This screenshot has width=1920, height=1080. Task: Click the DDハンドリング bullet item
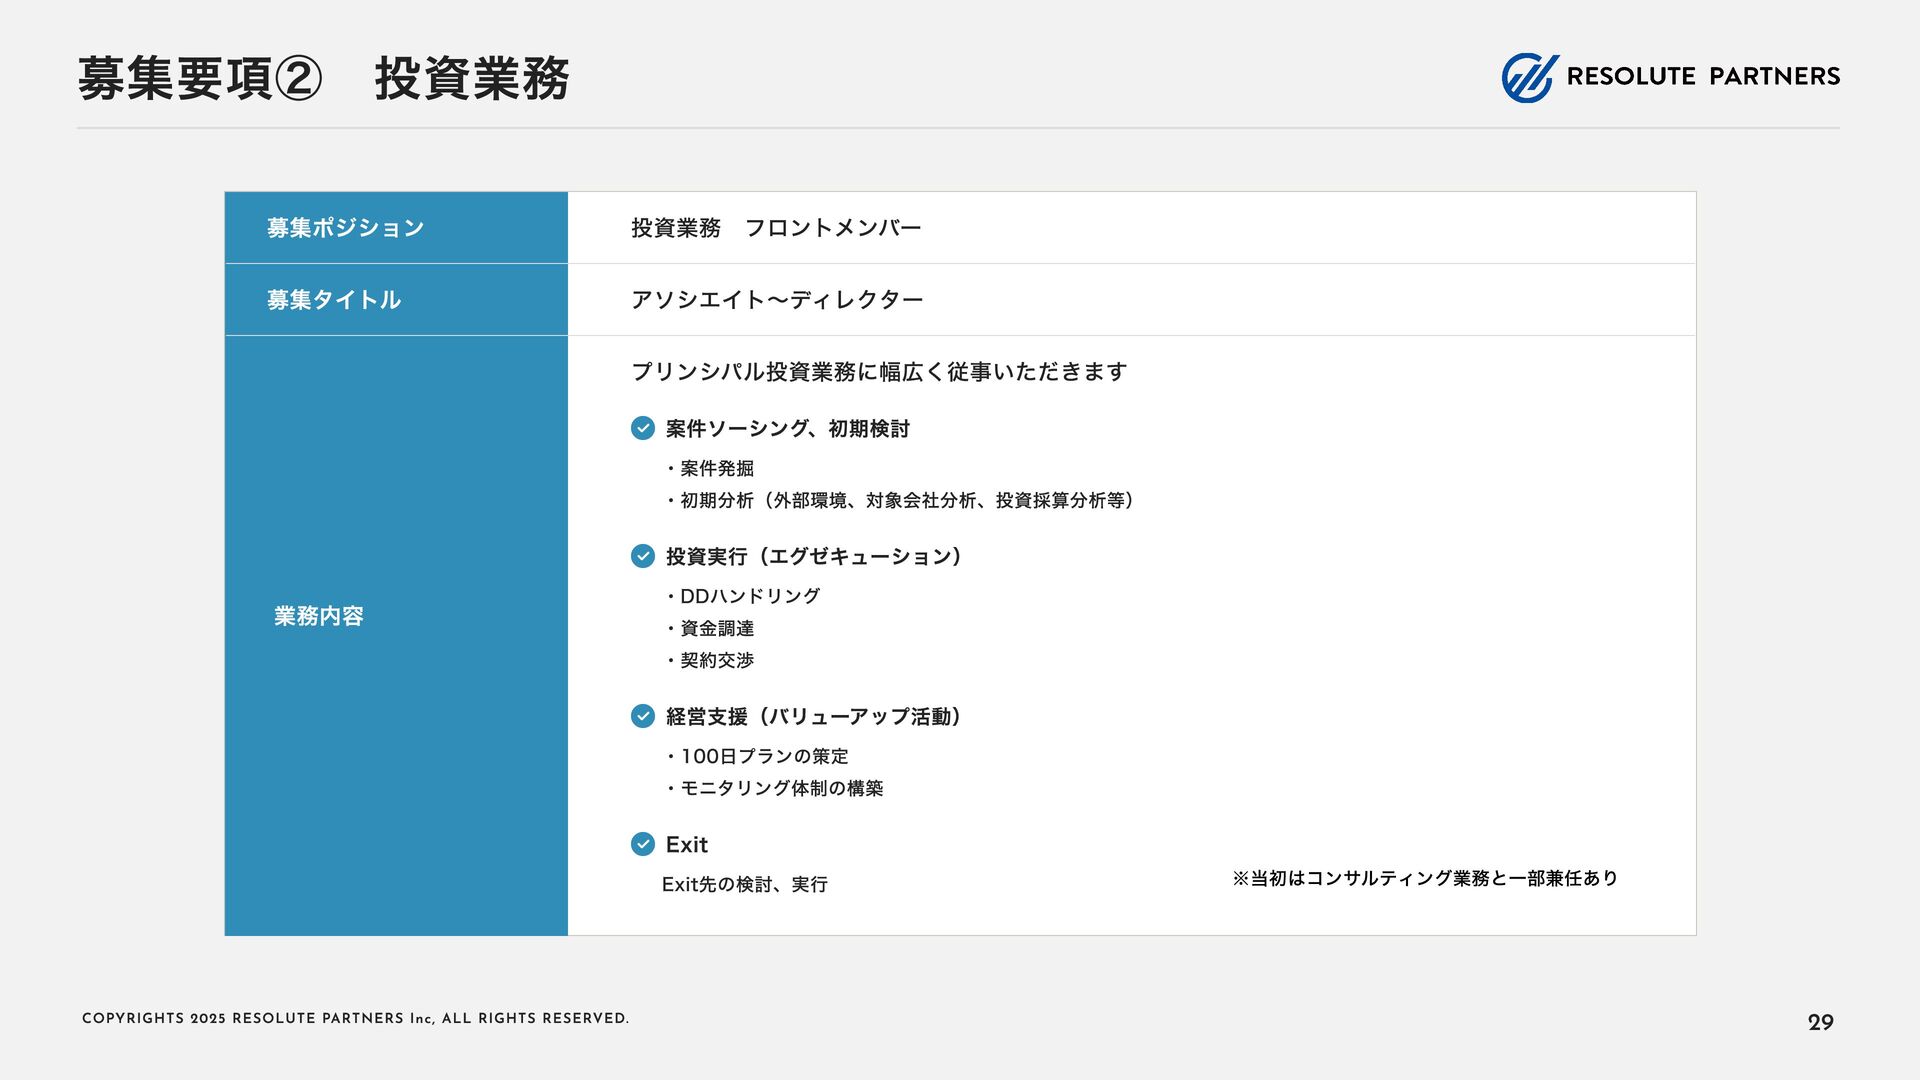point(749,596)
